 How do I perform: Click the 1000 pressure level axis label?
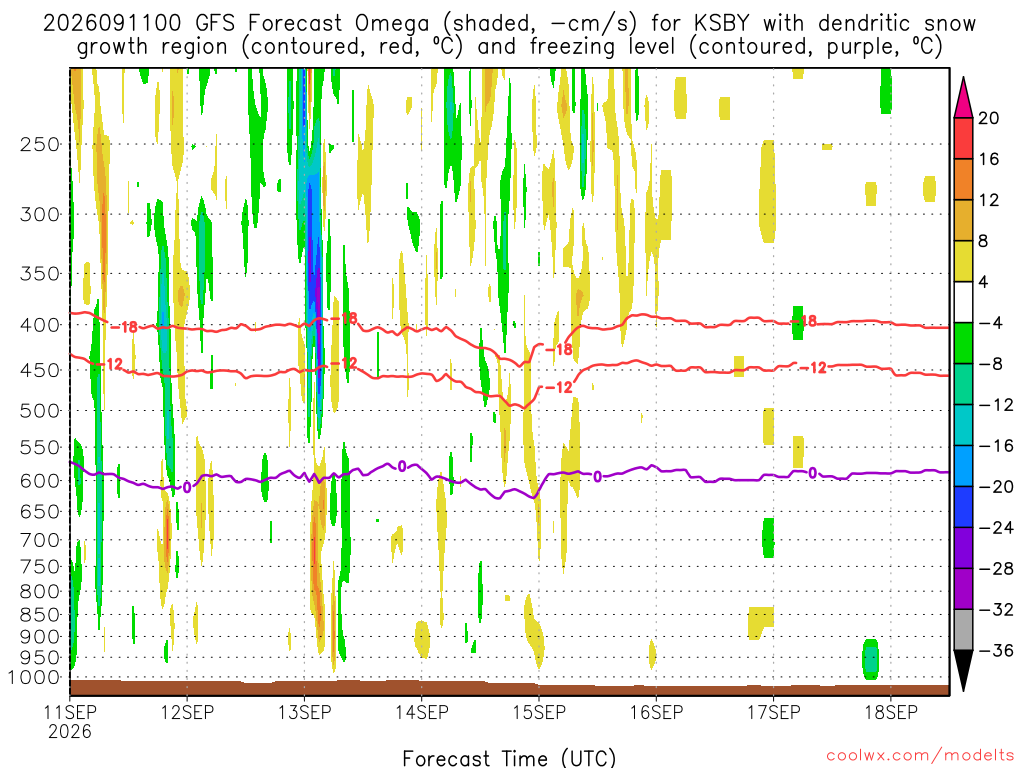coord(34,678)
